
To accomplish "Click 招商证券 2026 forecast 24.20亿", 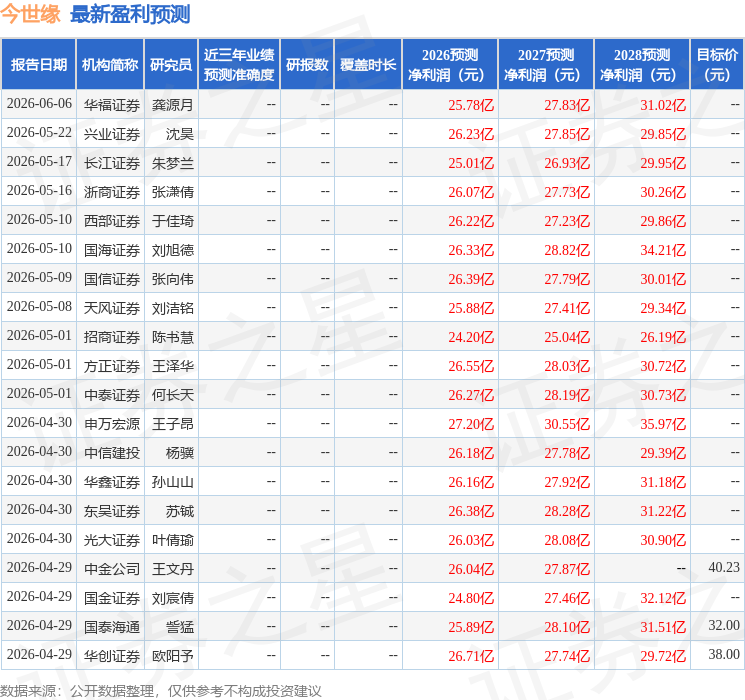I will point(471,337).
